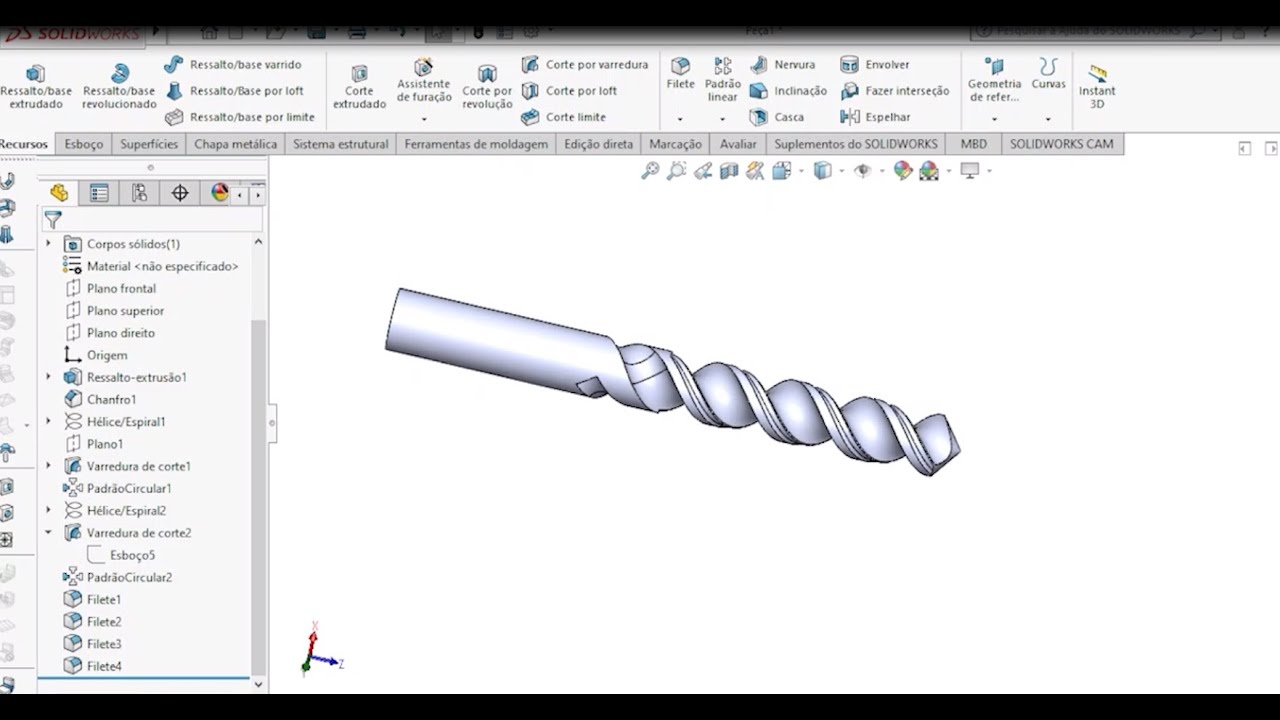
Task: Choose the Envolver tool
Action: click(875, 65)
